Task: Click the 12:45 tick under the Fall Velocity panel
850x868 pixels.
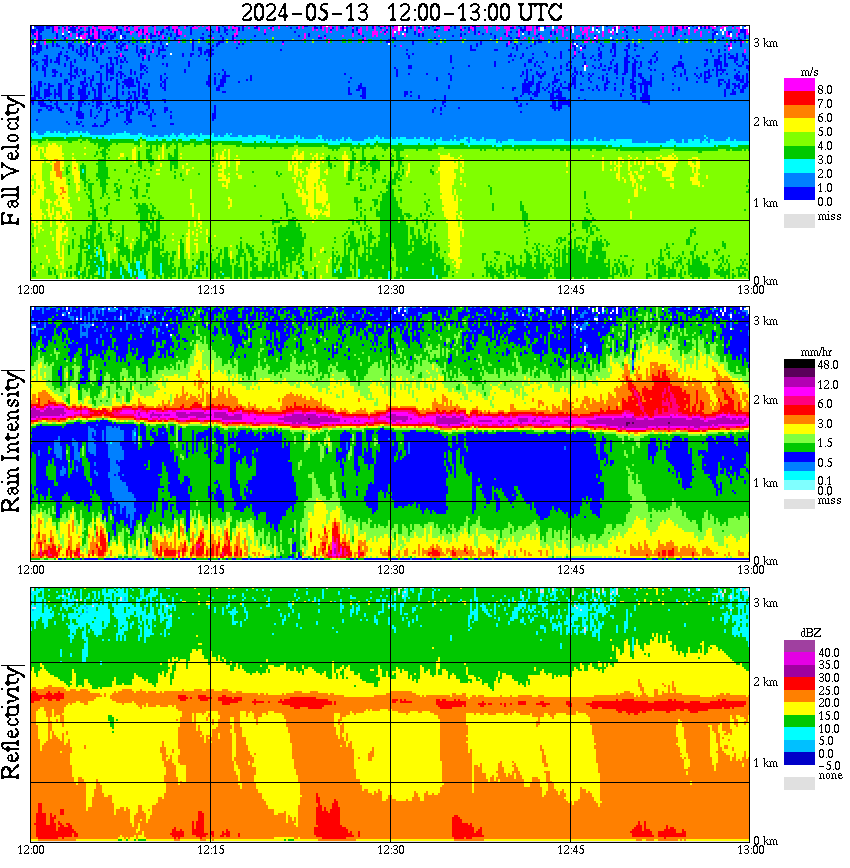Action: coord(571,290)
